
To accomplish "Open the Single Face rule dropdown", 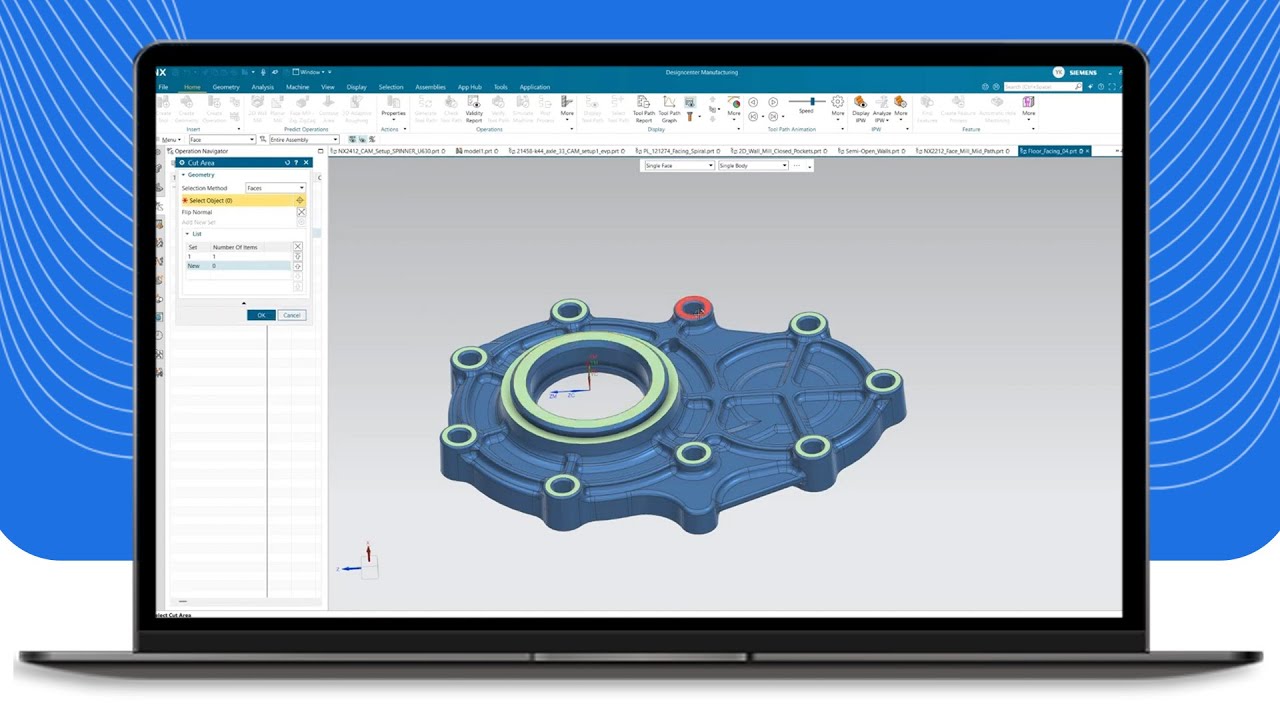I will point(678,165).
